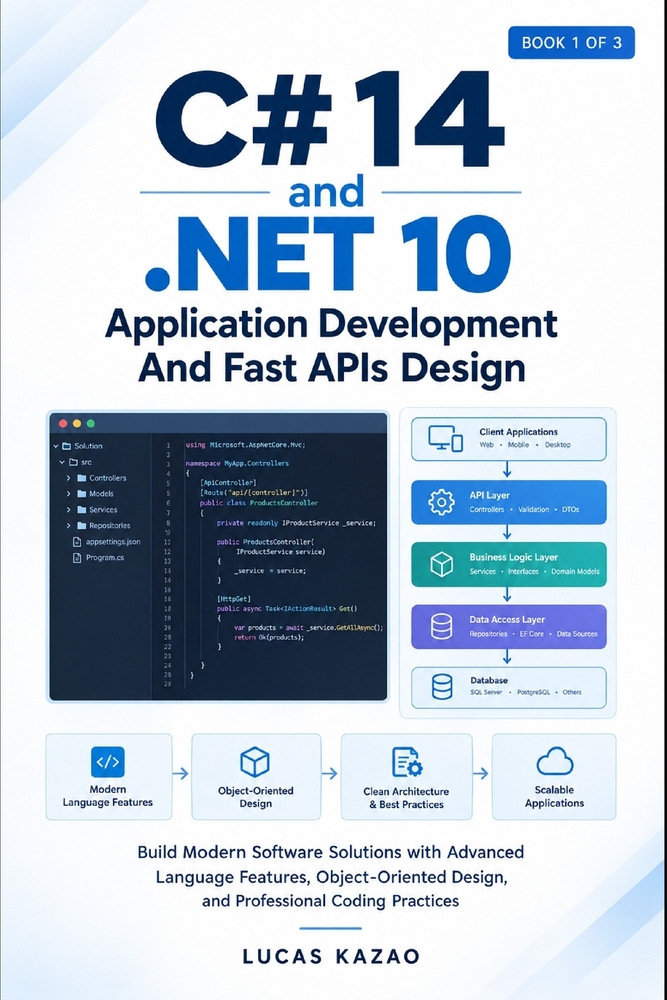Click the database icon in Data Access Layer
667x1000 pixels.
pyautogui.click(x=441, y=626)
